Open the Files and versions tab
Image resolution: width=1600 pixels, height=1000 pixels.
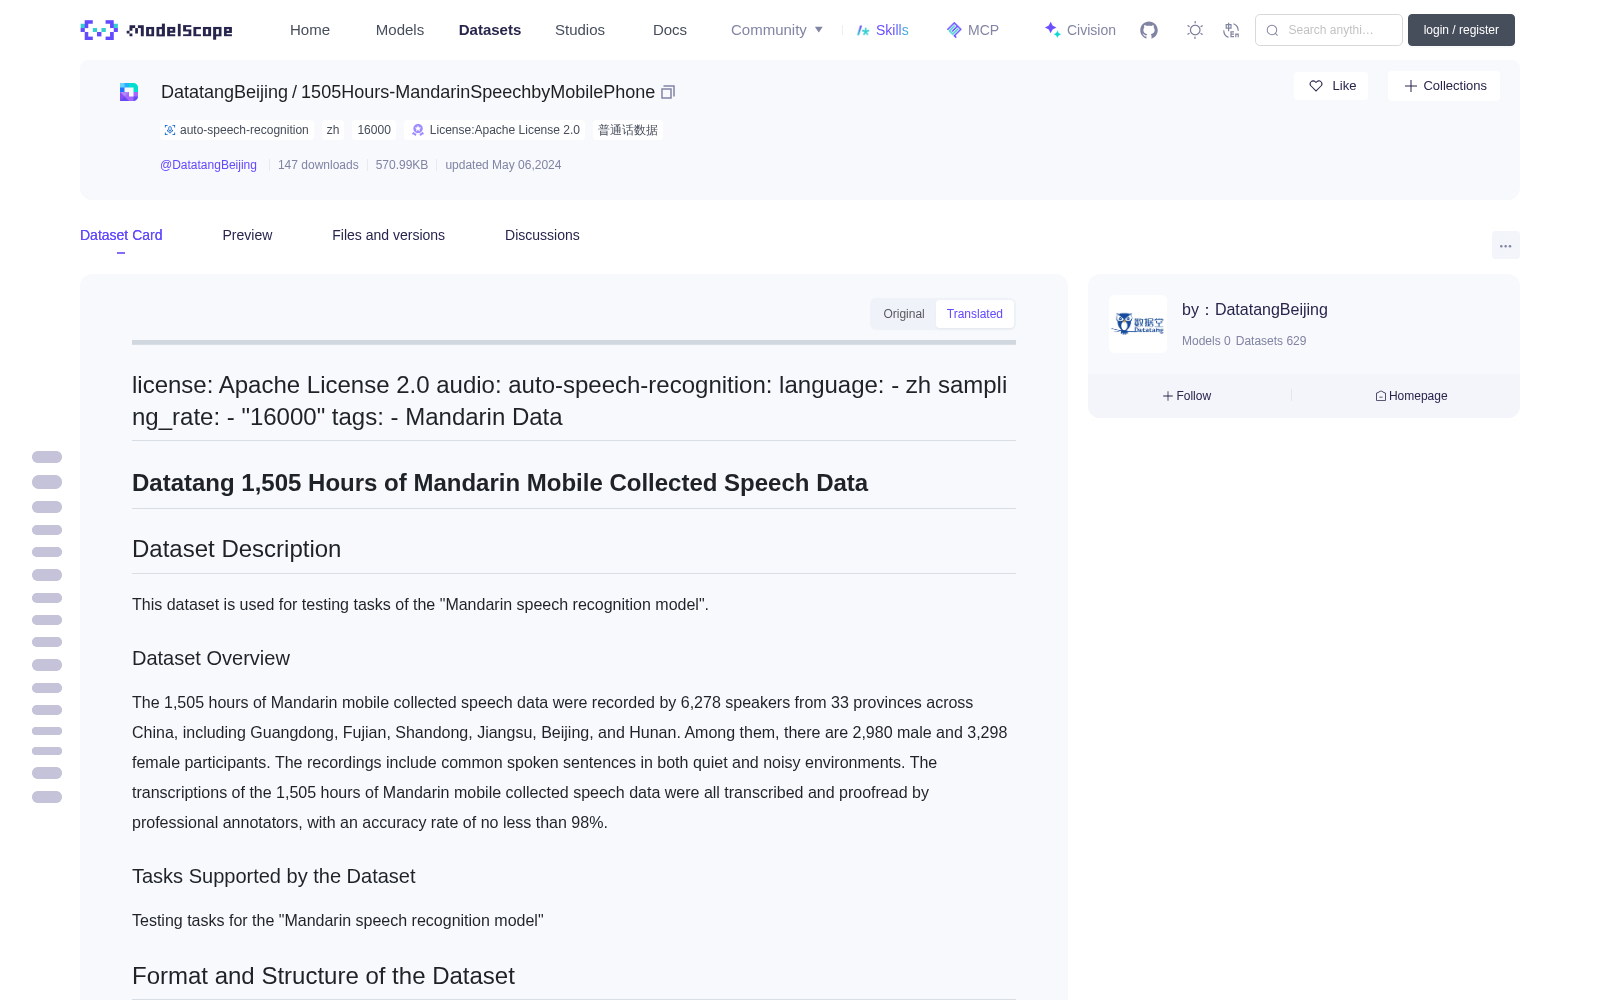click(388, 235)
